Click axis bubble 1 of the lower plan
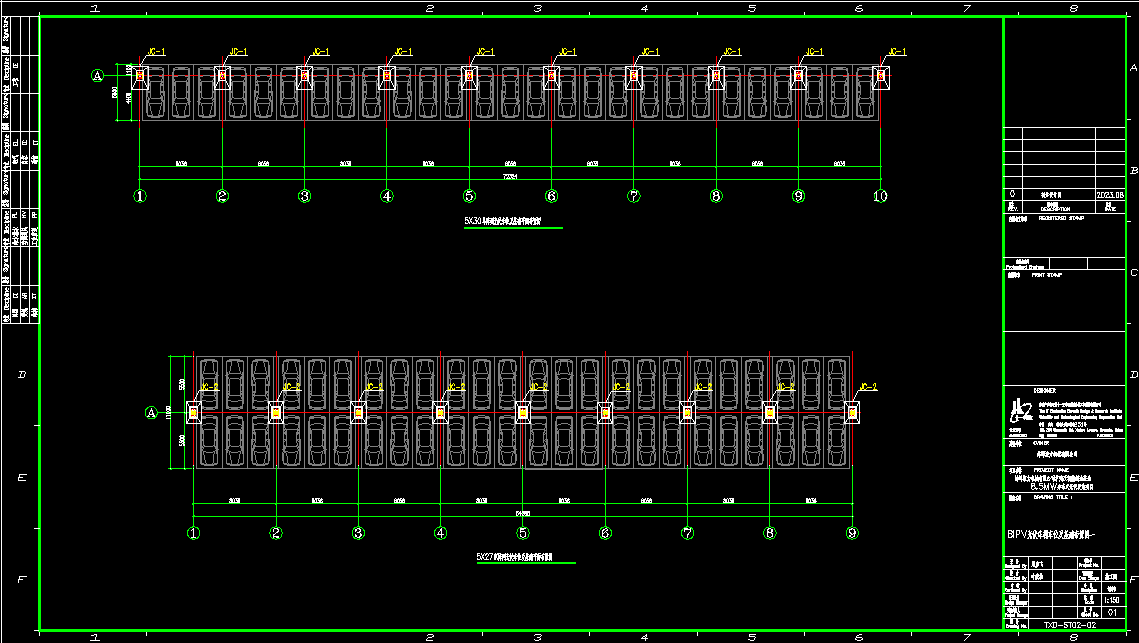Image resolution: width=1139 pixels, height=643 pixels. pos(193,533)
